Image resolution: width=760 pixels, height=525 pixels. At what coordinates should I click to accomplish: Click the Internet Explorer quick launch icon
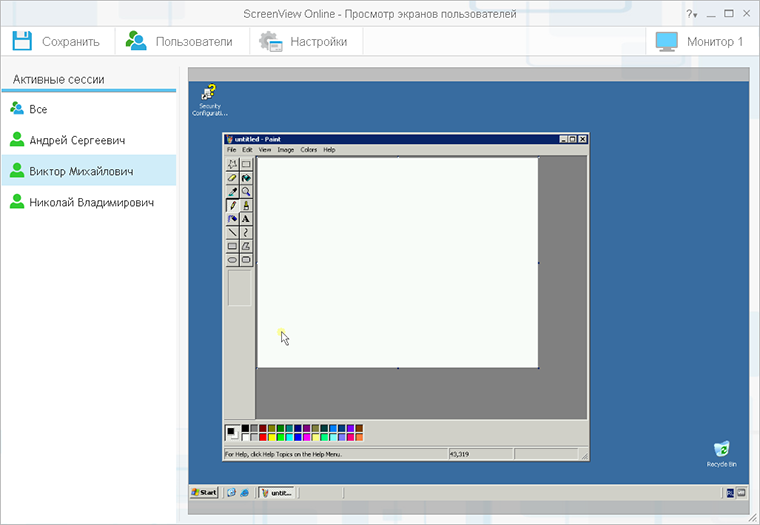click(244, 493)
